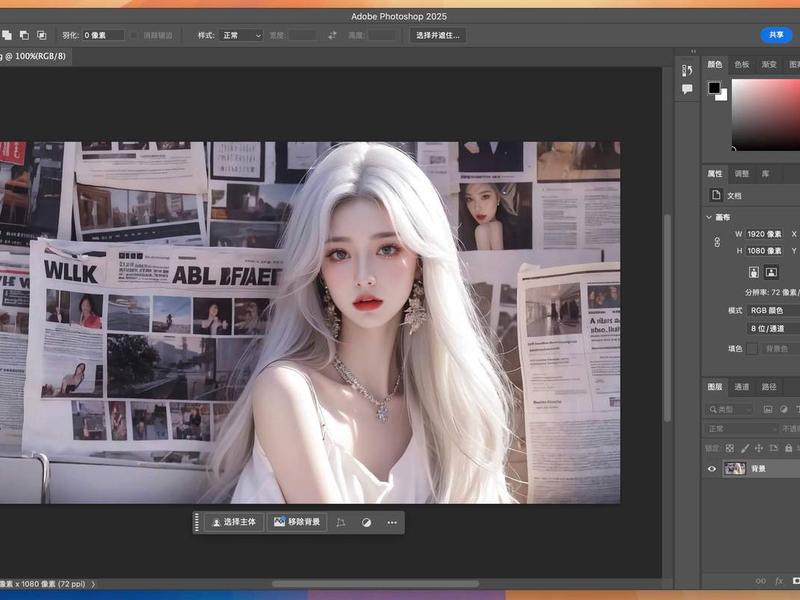Set canvas to portrait orientation
Image resolution: width=800 pixels, height=600 pixels.
[754, 272]
